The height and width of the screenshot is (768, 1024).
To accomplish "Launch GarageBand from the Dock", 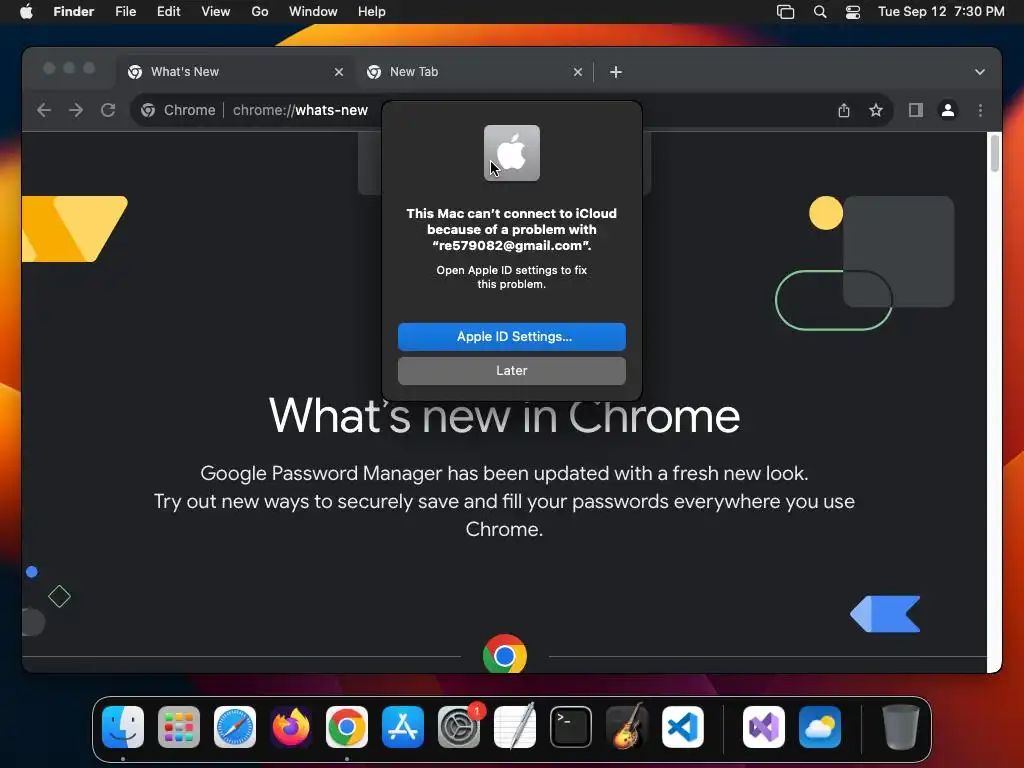I will 627,727.
